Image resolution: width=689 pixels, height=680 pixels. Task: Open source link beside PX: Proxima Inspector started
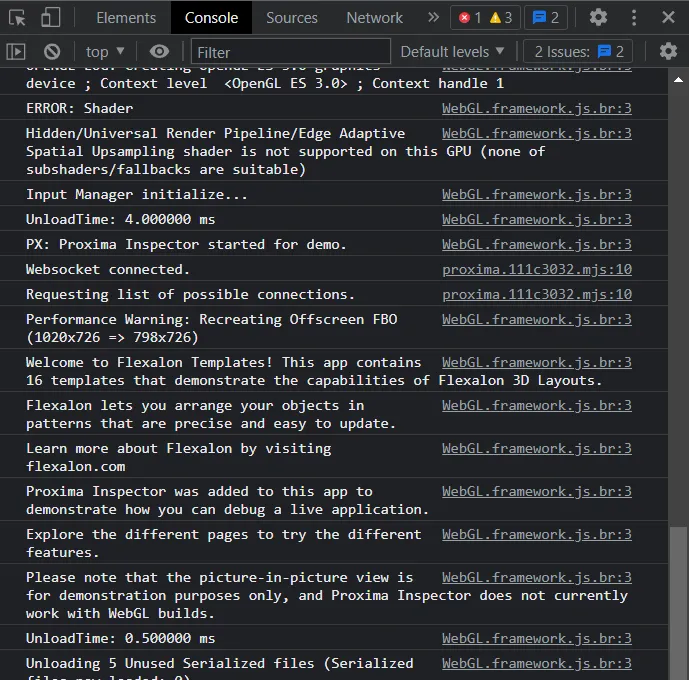[537, 244]
